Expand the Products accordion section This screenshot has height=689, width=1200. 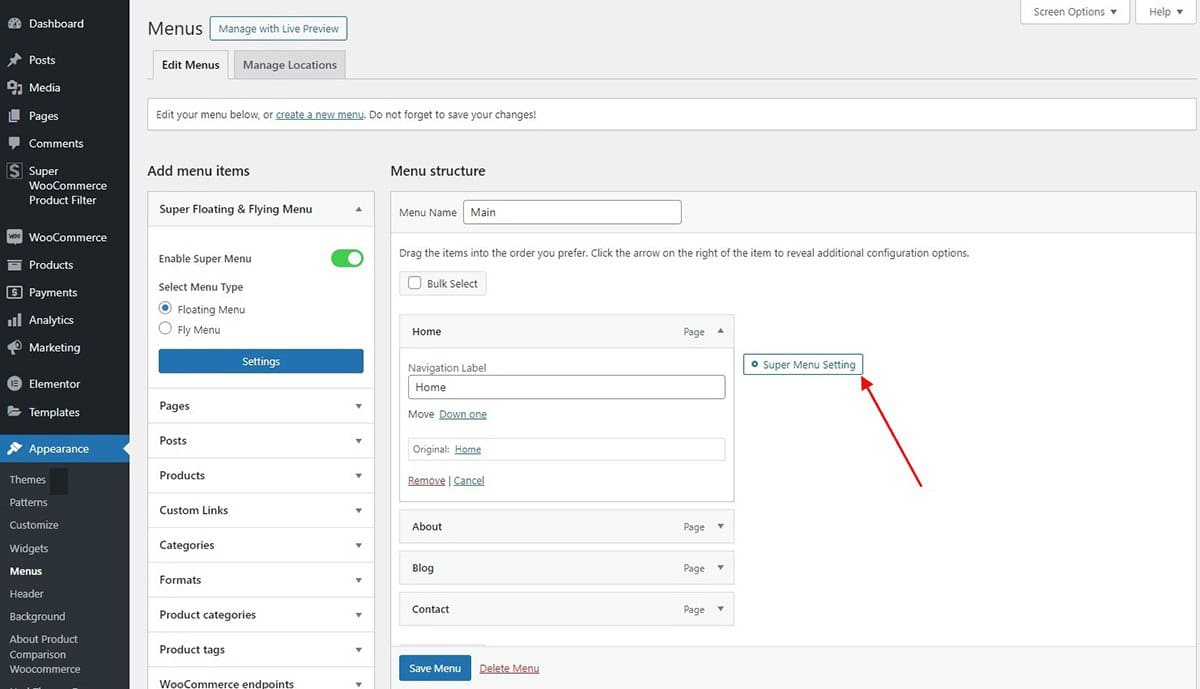click(358, 476)
